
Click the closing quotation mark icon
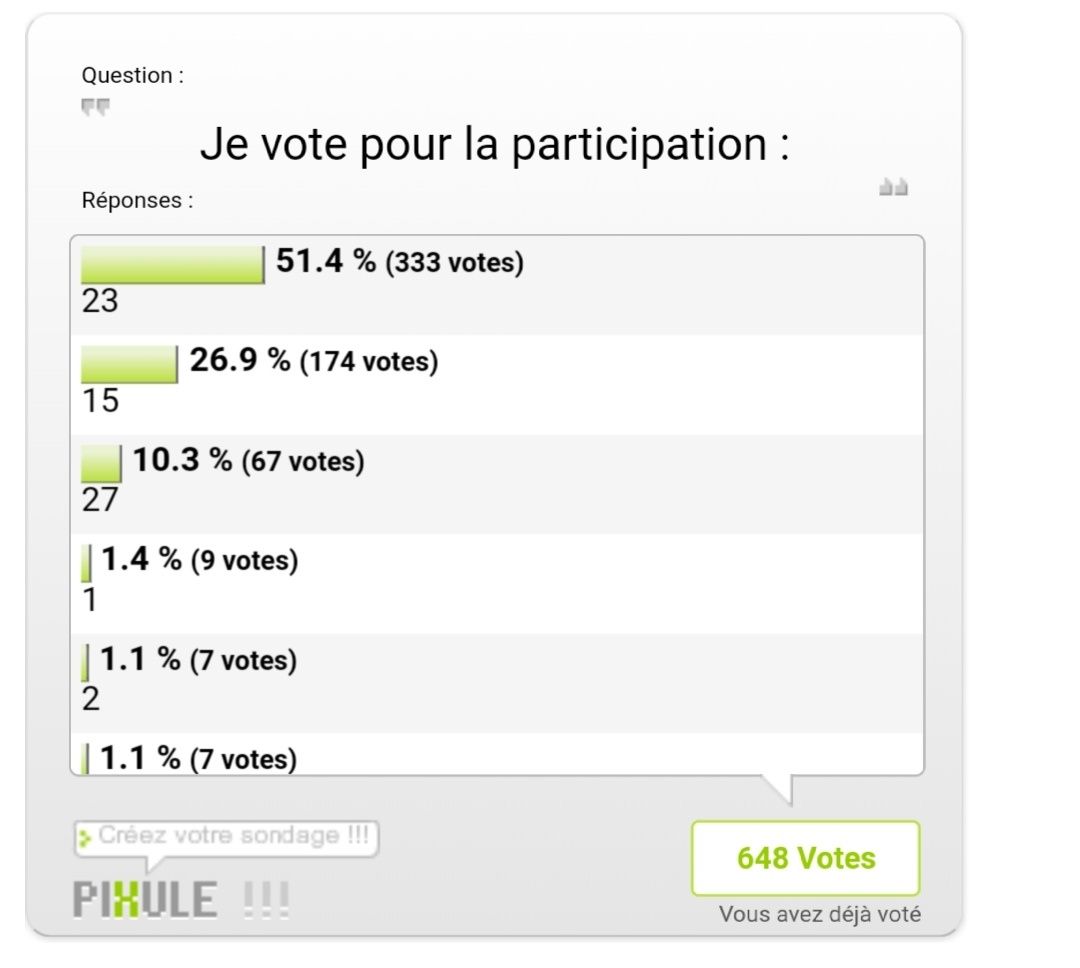pyautogui.click(x=893, y=187)
